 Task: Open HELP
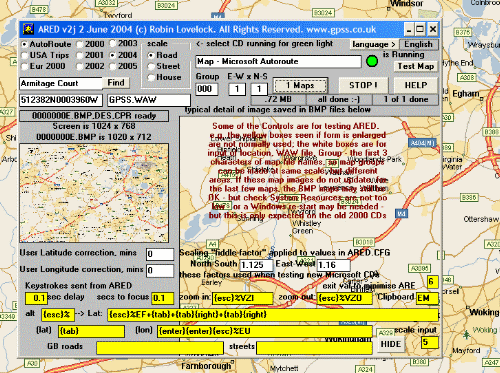pyautogui.click(x=416, y=85)
